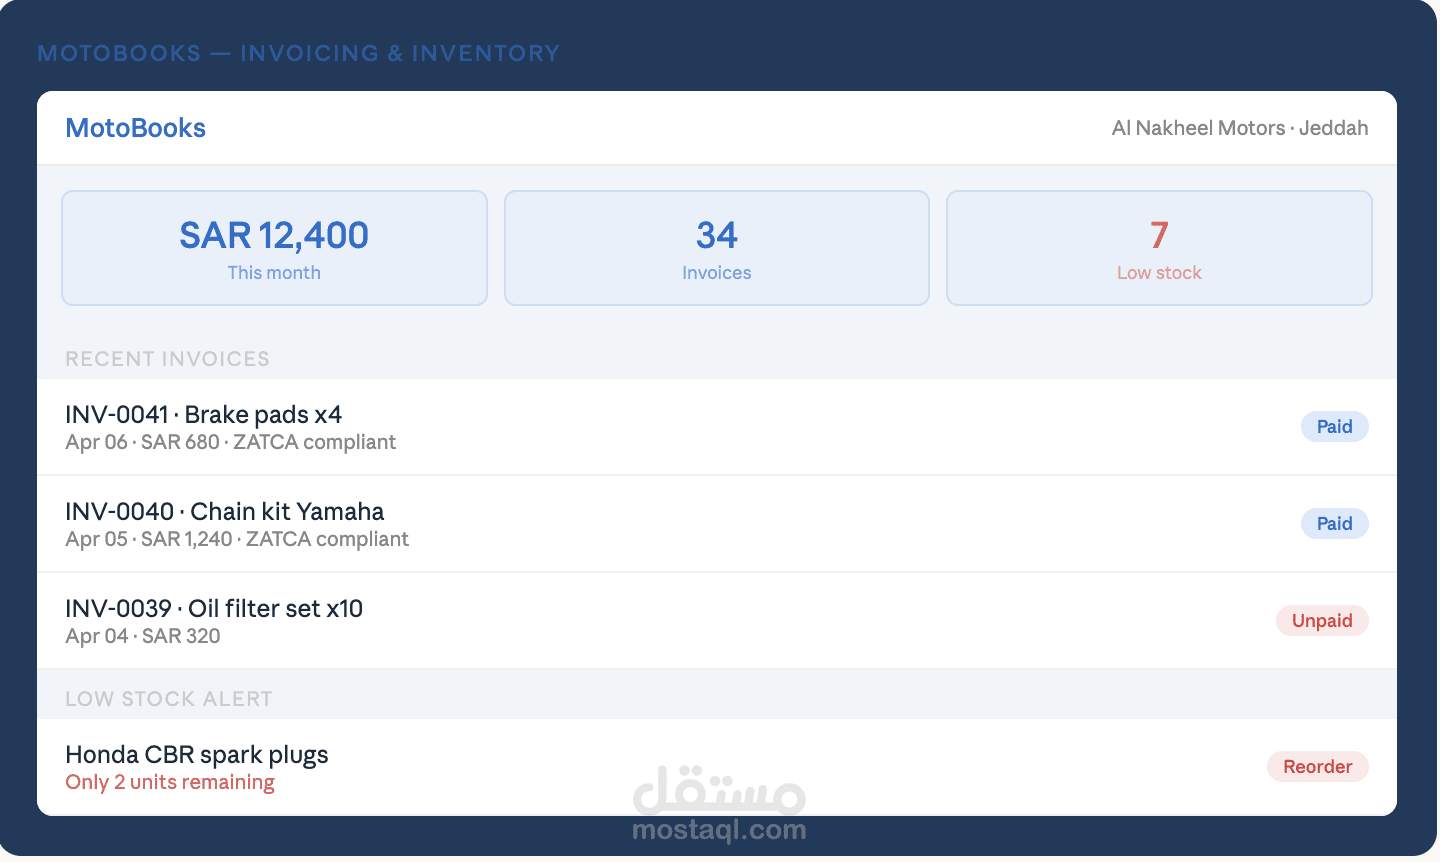1440x862 pixels.
Task: Click the Paid badge on INV-0041
Action: [x=1334, y=426]
